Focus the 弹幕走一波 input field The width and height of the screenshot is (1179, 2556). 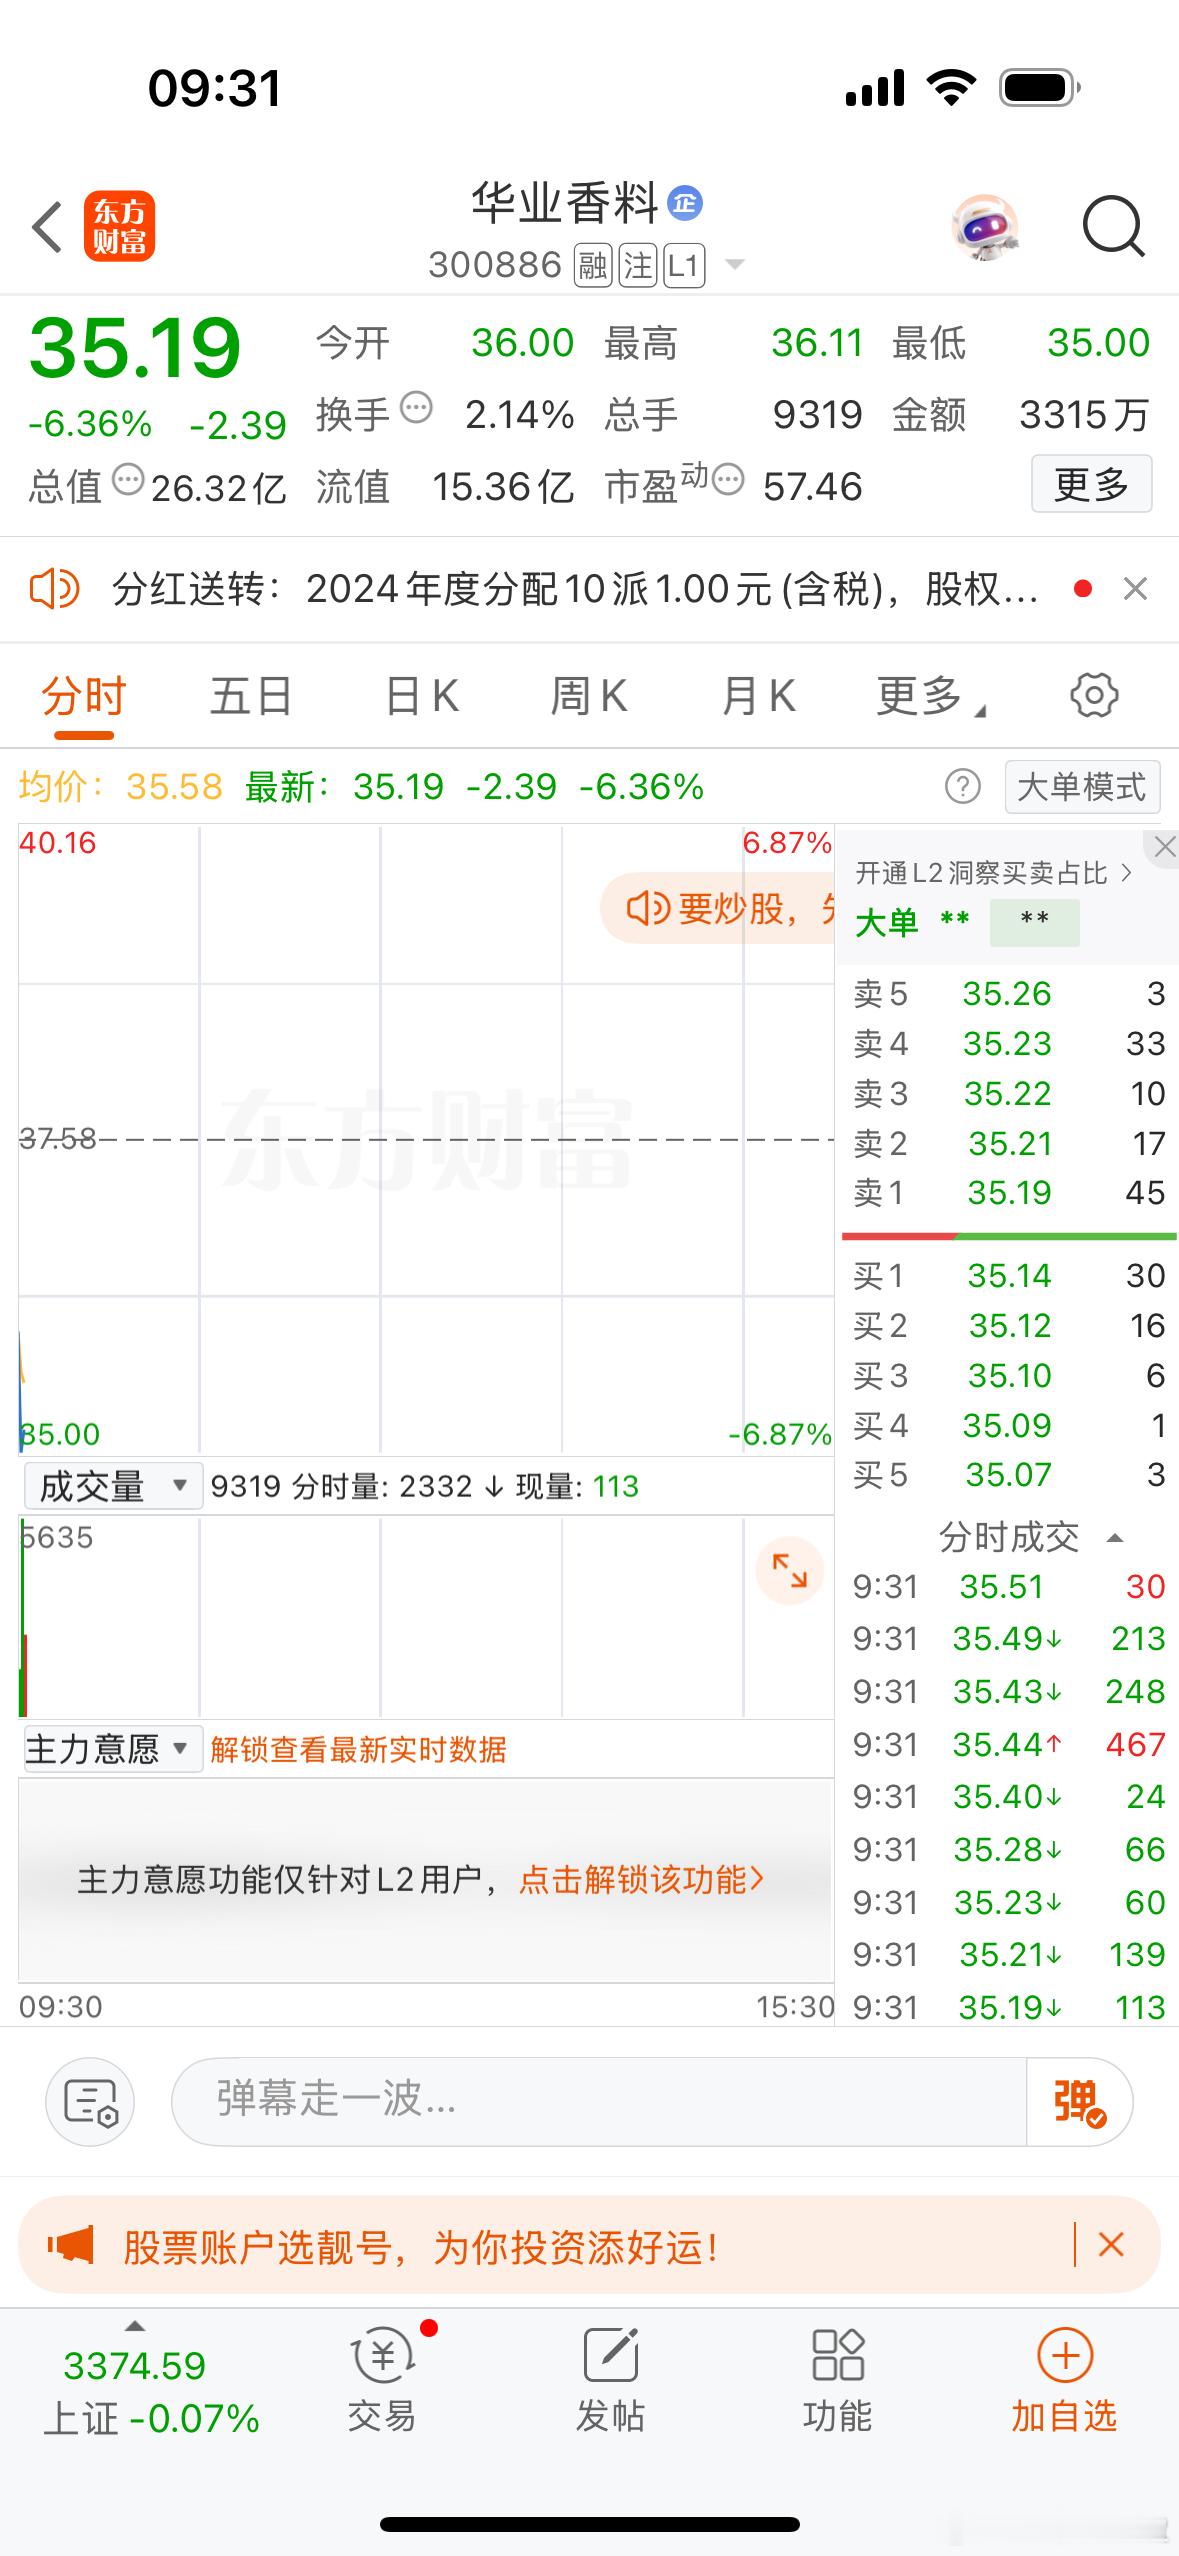pos(600,2101)
